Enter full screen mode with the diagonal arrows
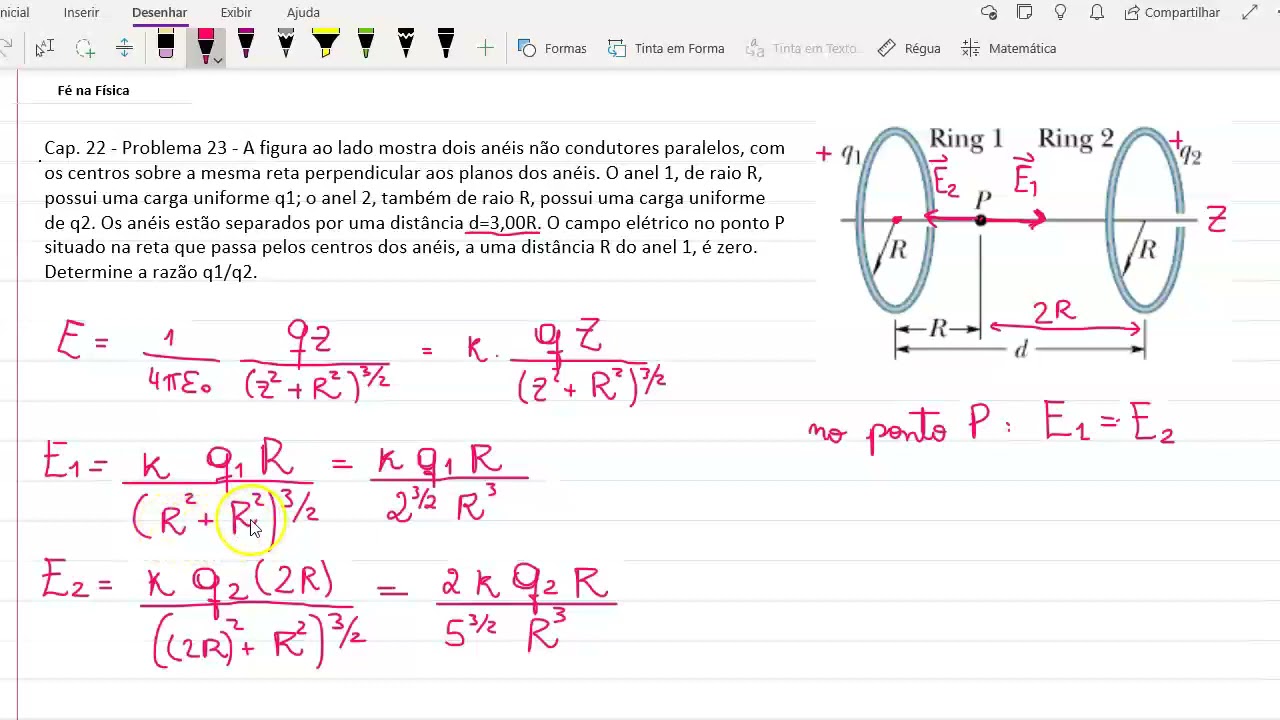This screenshot has width=1280, height=720. point(1250,13)
